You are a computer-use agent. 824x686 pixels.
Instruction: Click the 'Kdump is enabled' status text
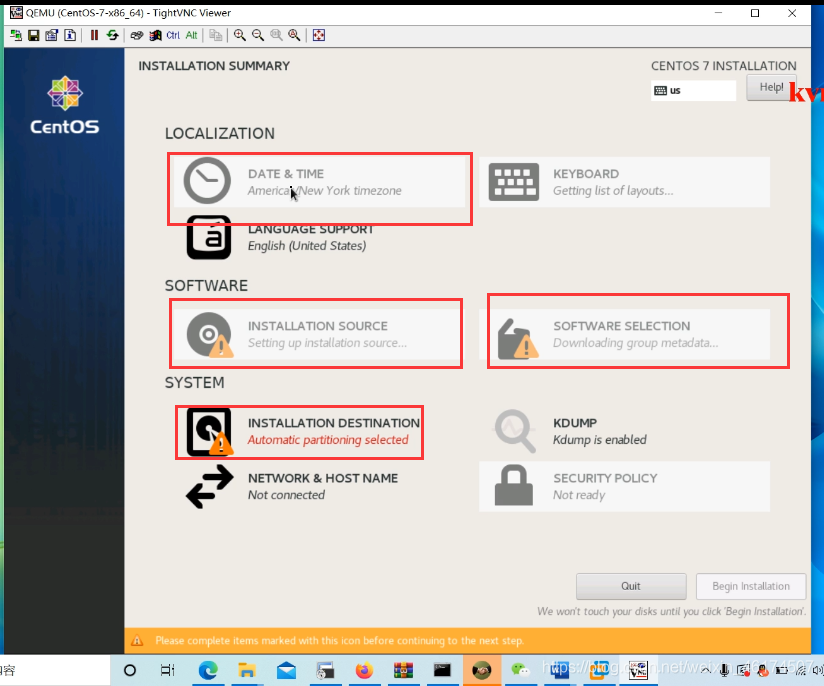600,440
